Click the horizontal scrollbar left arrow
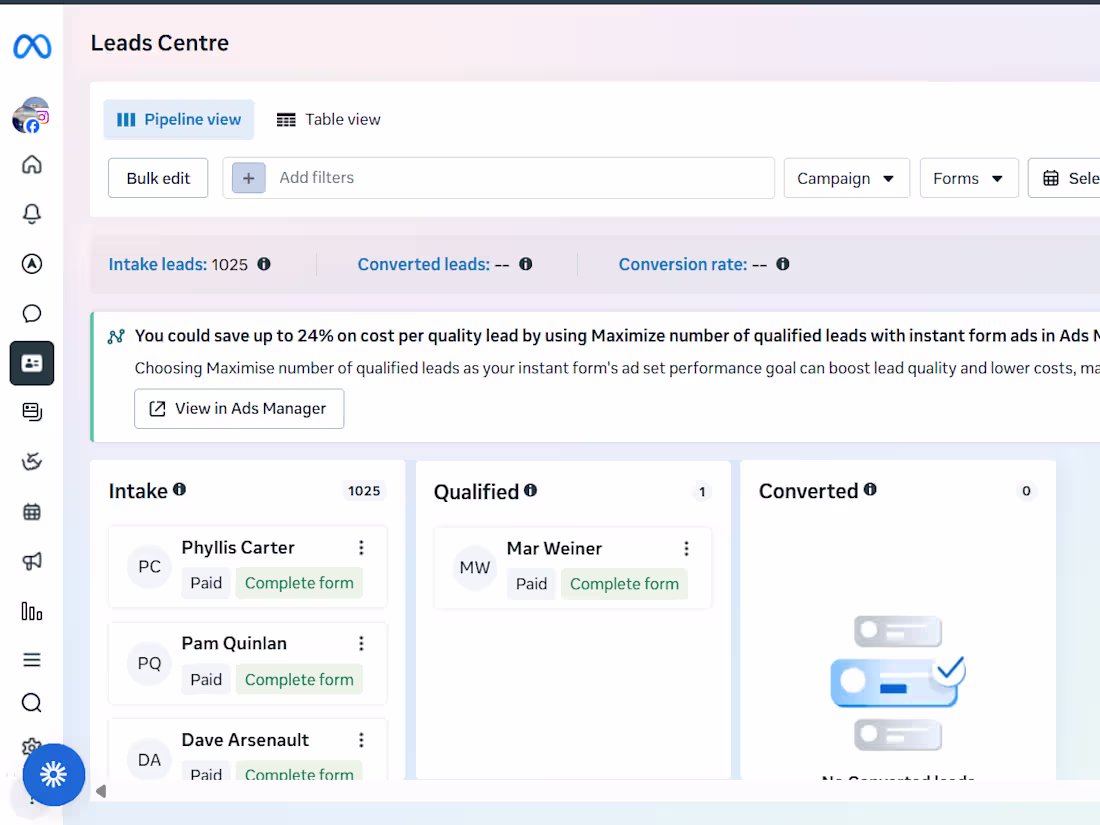The width and height of the screenshot is (1100, 825). 101,791
